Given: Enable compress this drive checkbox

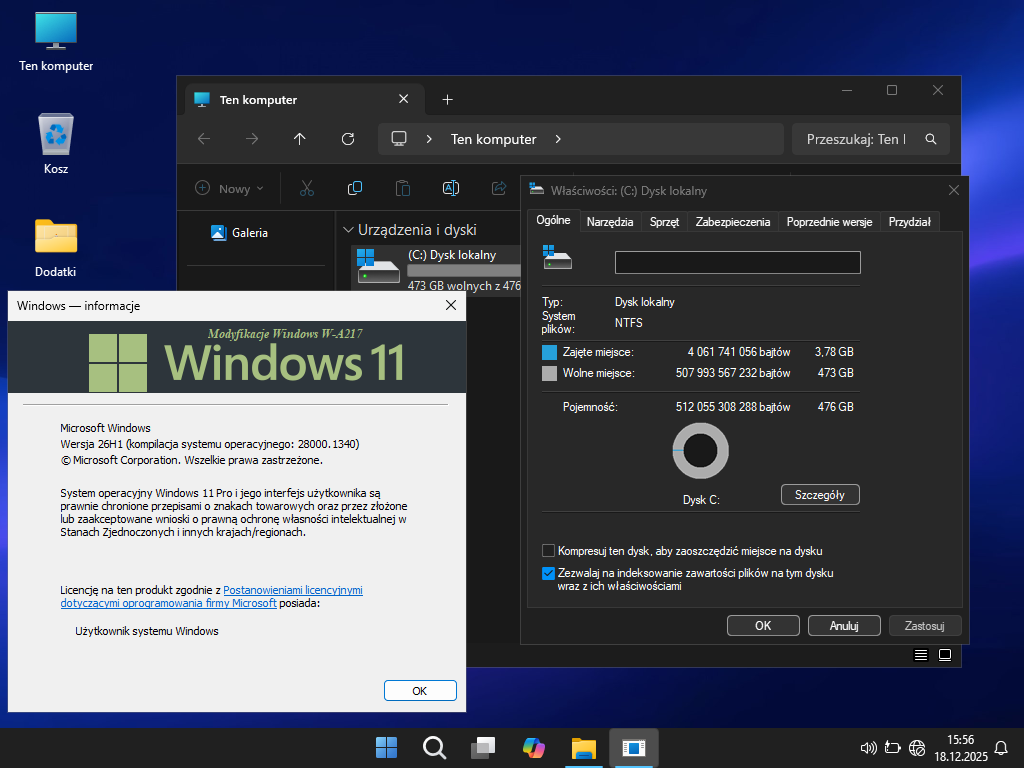Looking at the screenshot, I should (x=548, y=551).
